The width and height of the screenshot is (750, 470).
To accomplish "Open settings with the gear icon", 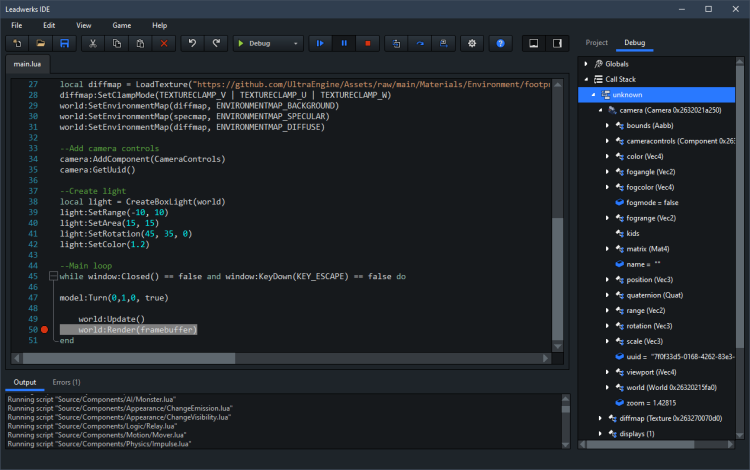I will pos(472,44).
